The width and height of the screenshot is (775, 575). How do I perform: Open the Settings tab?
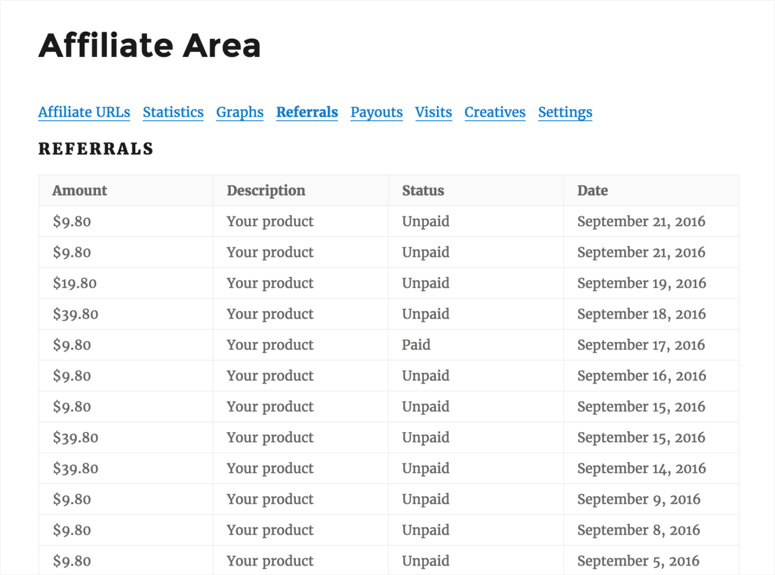(565, 112)
